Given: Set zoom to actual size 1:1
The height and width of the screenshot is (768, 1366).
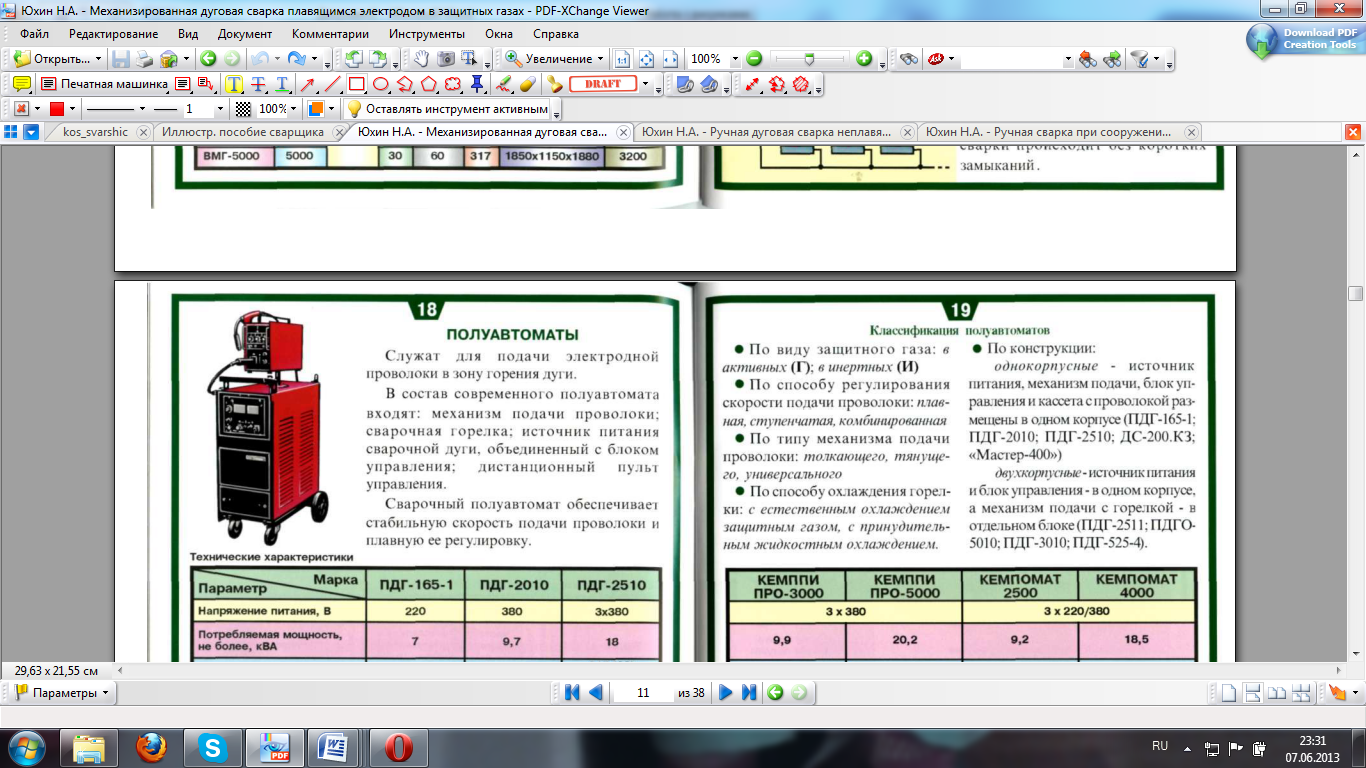Looking at the screenshot, I should (622, 59).
